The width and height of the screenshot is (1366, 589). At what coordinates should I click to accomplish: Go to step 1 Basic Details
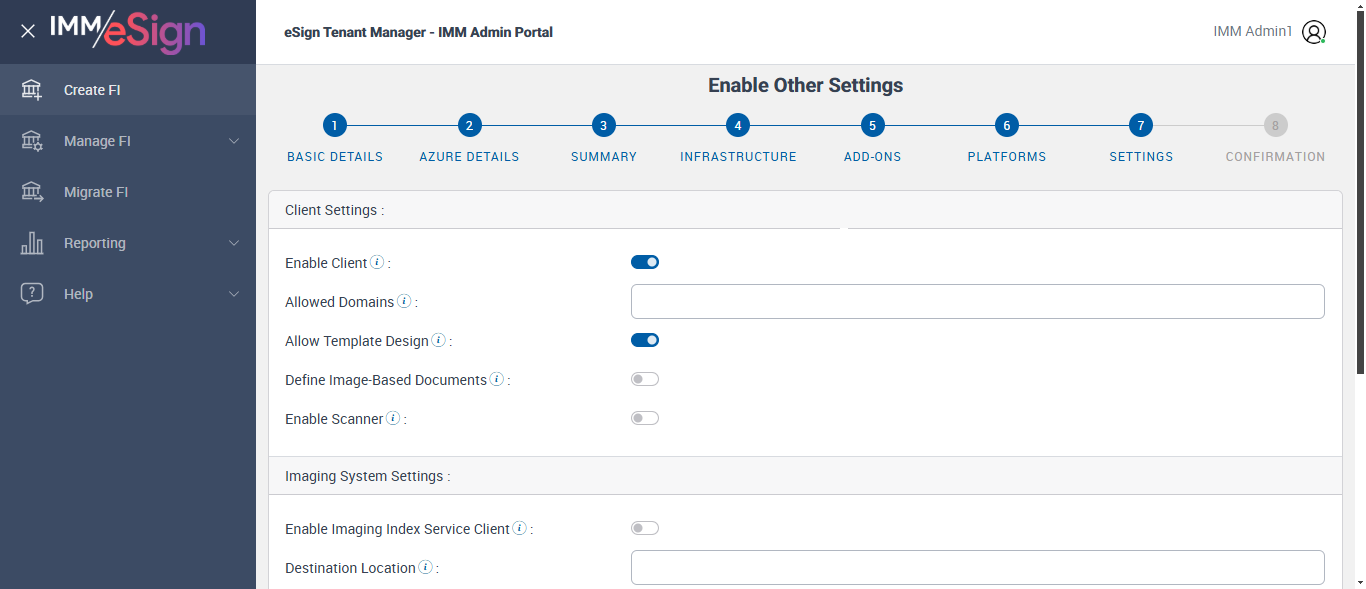[x=335, y=126]
